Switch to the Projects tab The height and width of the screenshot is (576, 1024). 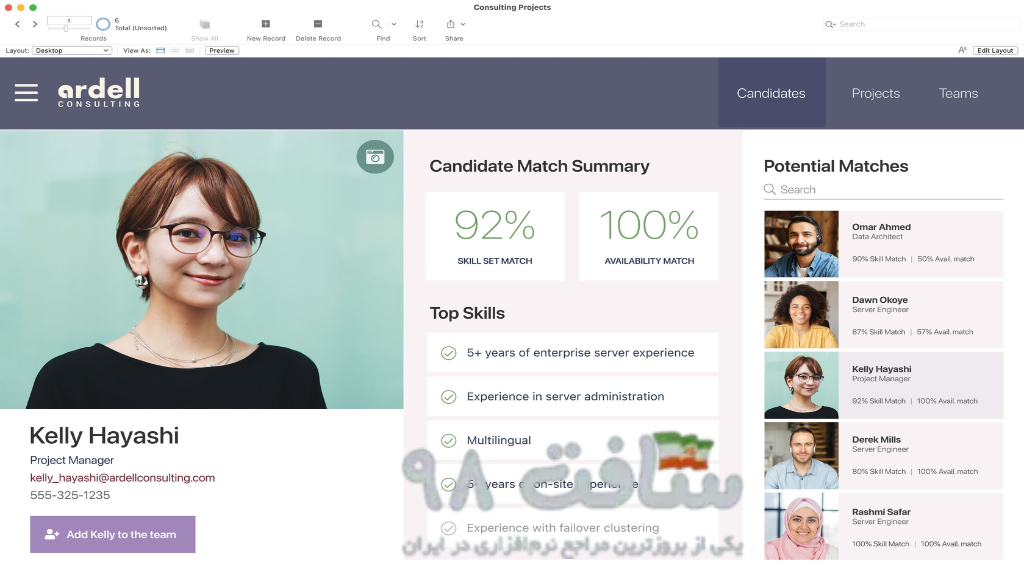pyautogui.click(x=876, y=93)
